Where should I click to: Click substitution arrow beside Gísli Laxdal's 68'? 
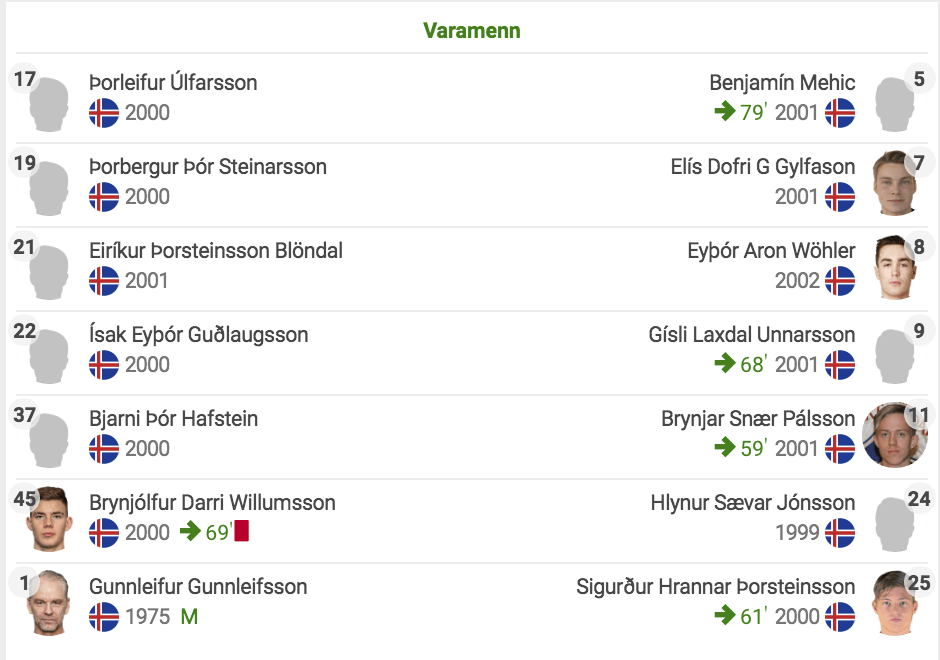click(725, 363)
